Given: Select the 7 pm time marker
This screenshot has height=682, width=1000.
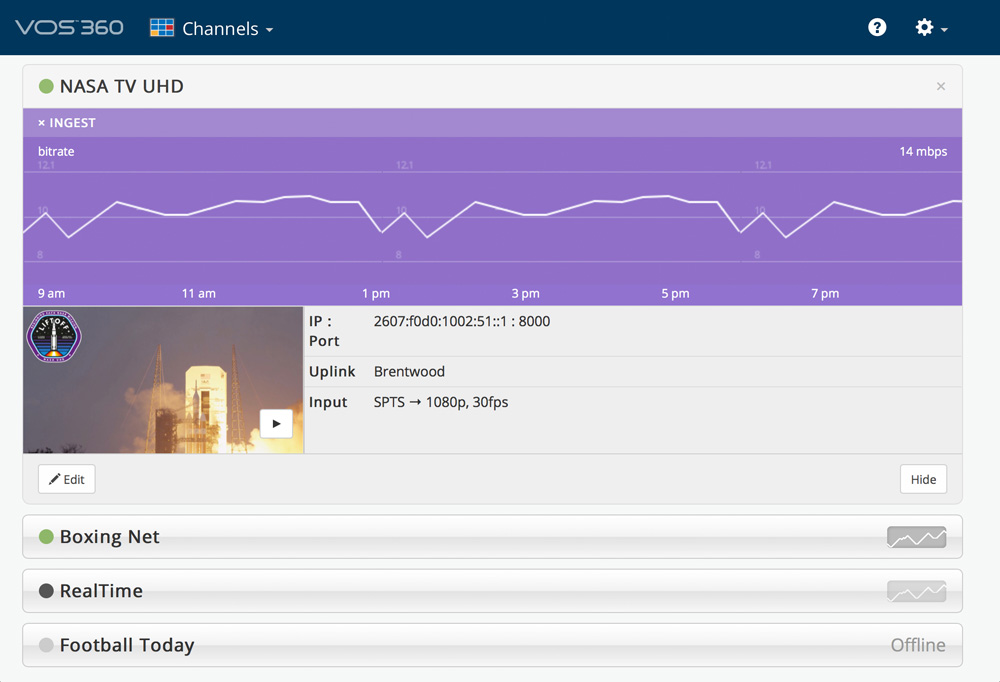Looking at the screenshot, I should click(x=825, y=293).
